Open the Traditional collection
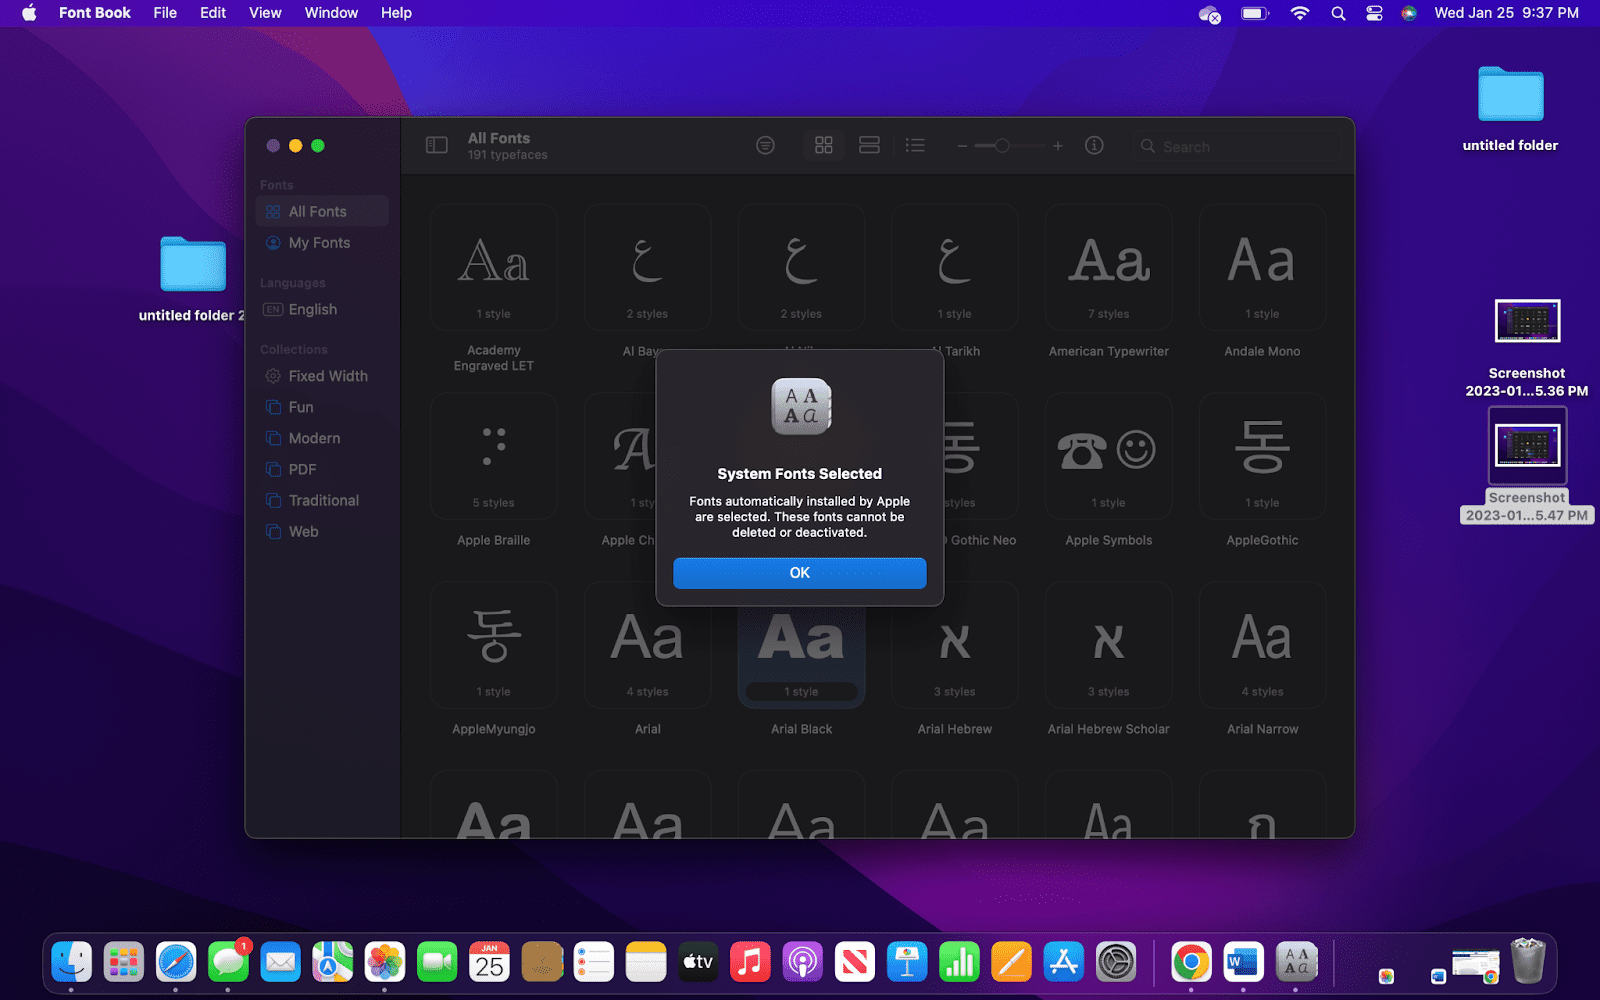The image size is (1600, 1000). tap(322, 500)
